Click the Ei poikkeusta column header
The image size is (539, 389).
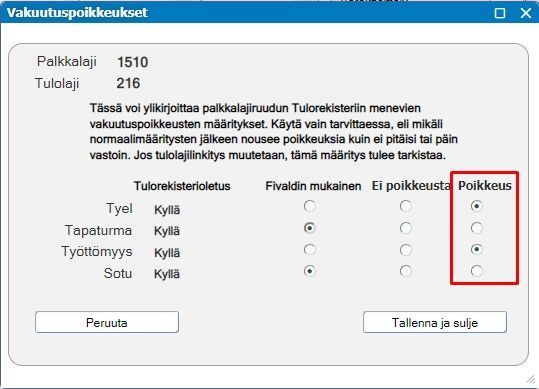(x=411, y=186)
